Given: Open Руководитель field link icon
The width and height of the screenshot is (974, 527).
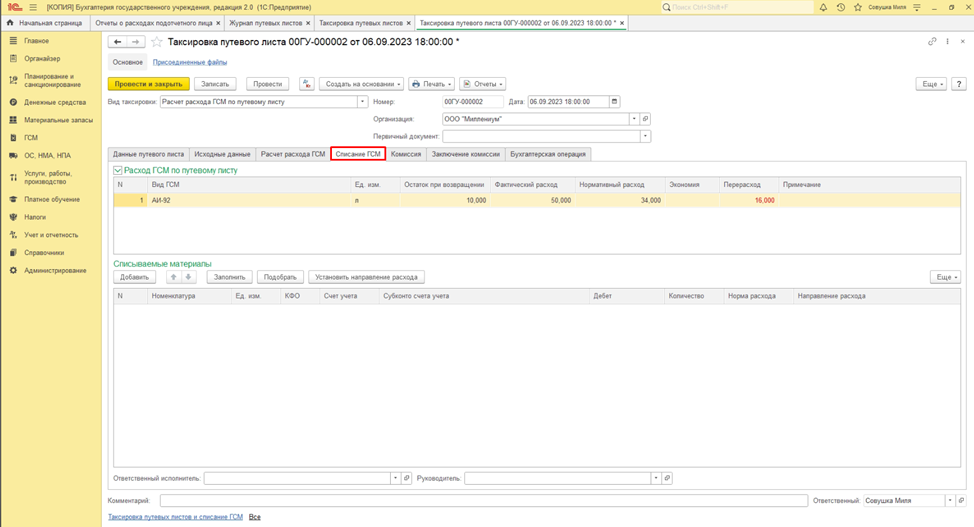Looking at the screenshot, I should (x=667, y=478).
